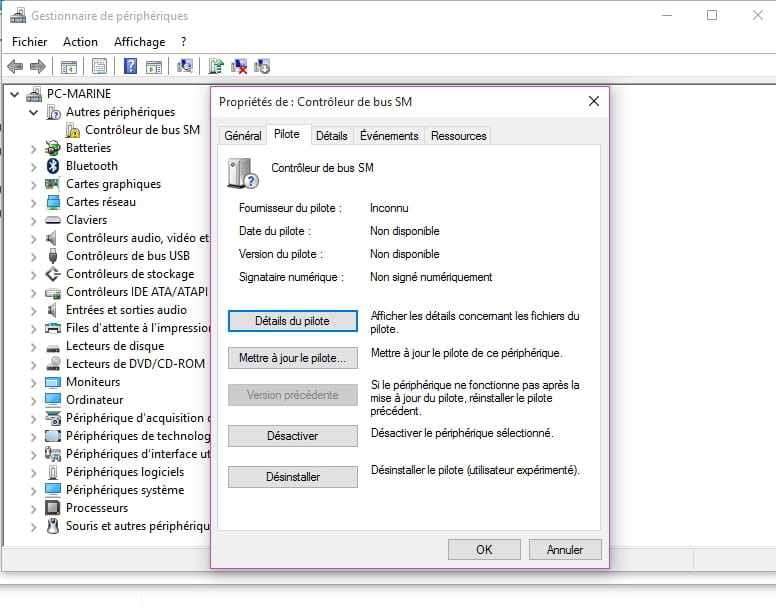The image size is (776, 608).
Task: Click the uninstall device icon with red X
Action: [239, 67]
